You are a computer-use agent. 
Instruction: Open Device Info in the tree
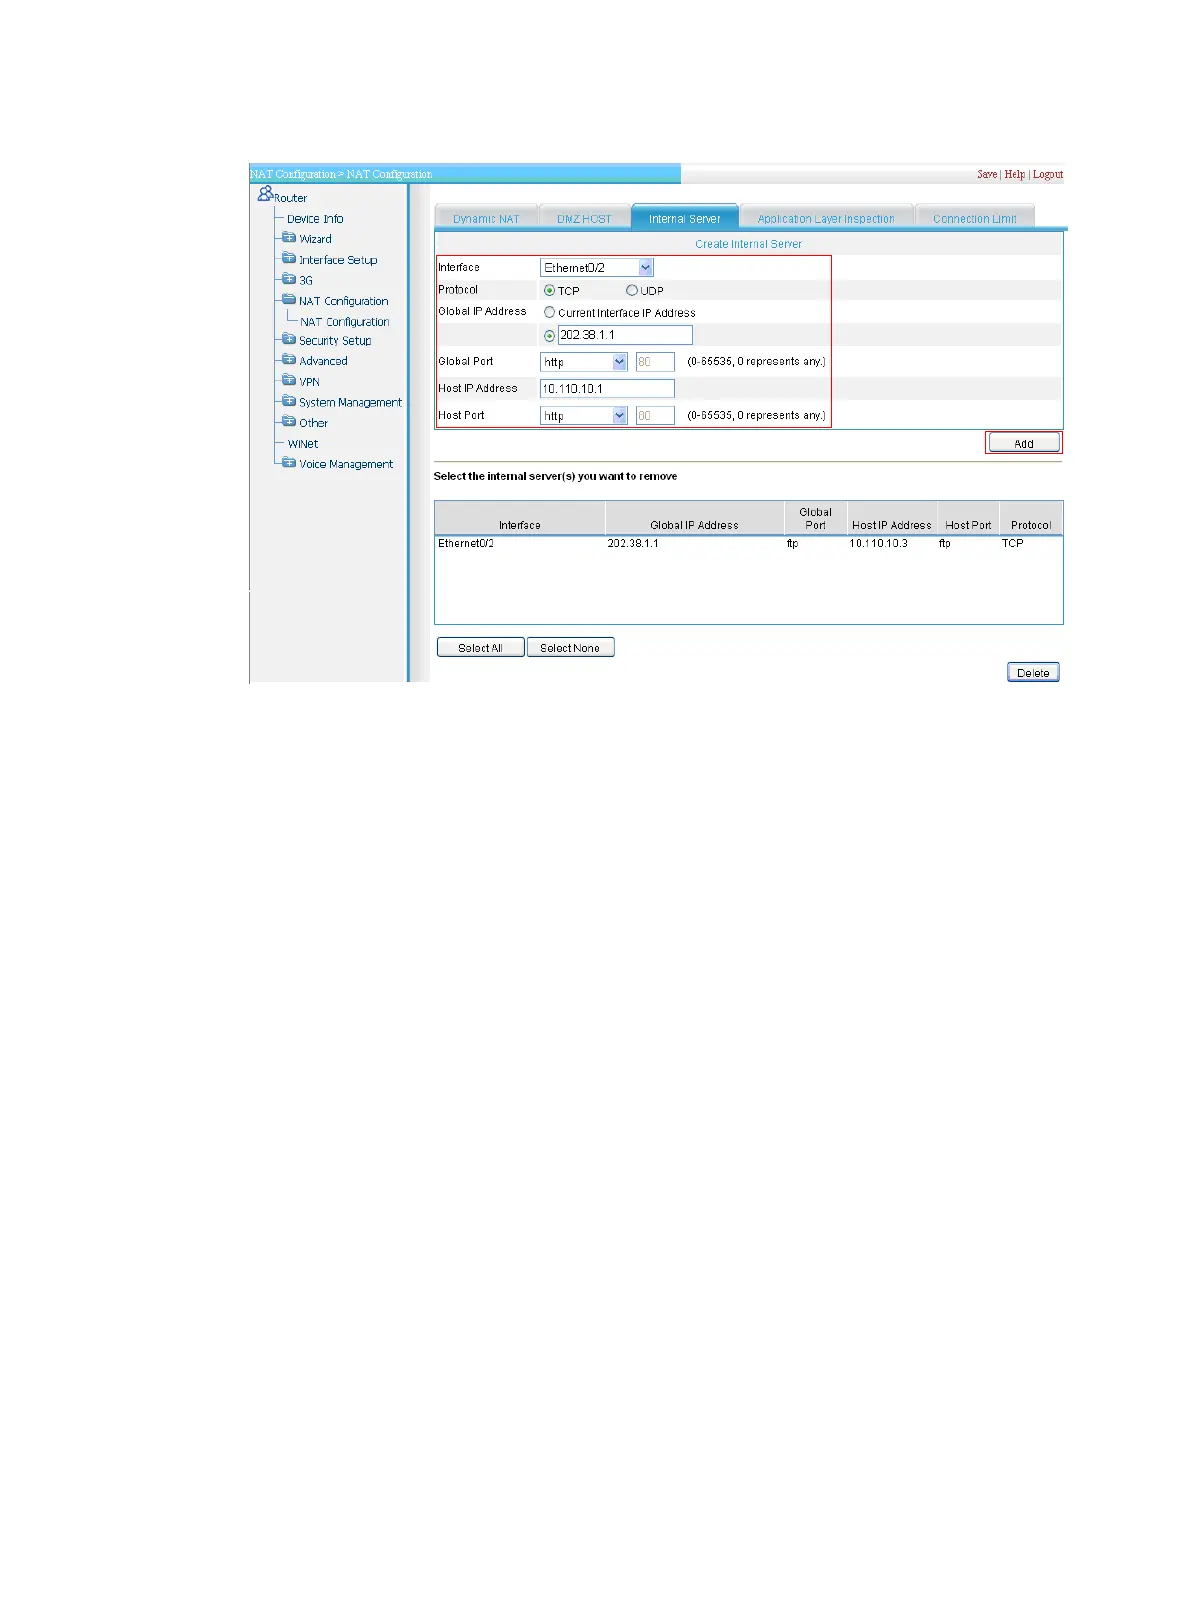[x=315, y=219]
